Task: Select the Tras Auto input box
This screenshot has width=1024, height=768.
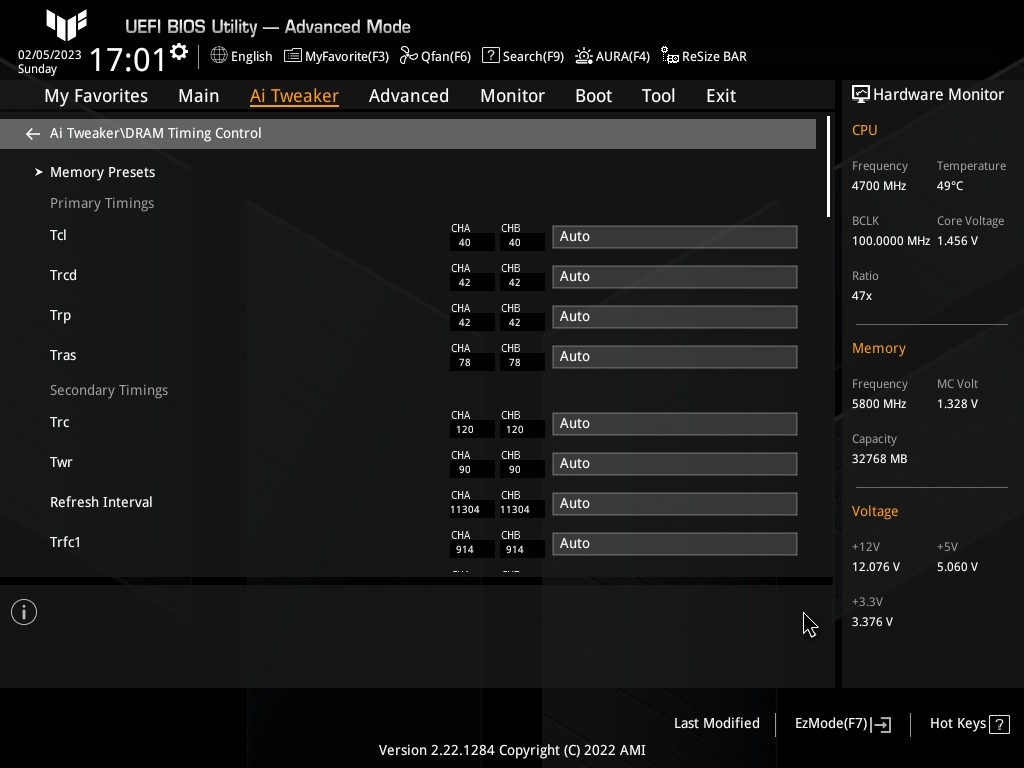Action: [x=674, y=357]
